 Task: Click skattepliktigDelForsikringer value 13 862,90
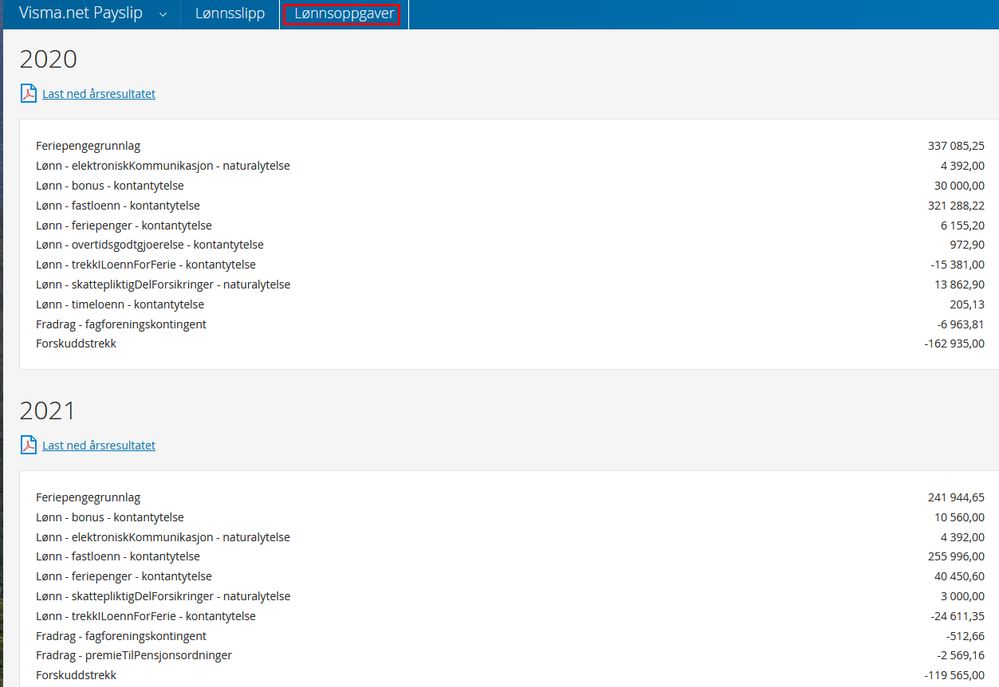tap(959, 284)
